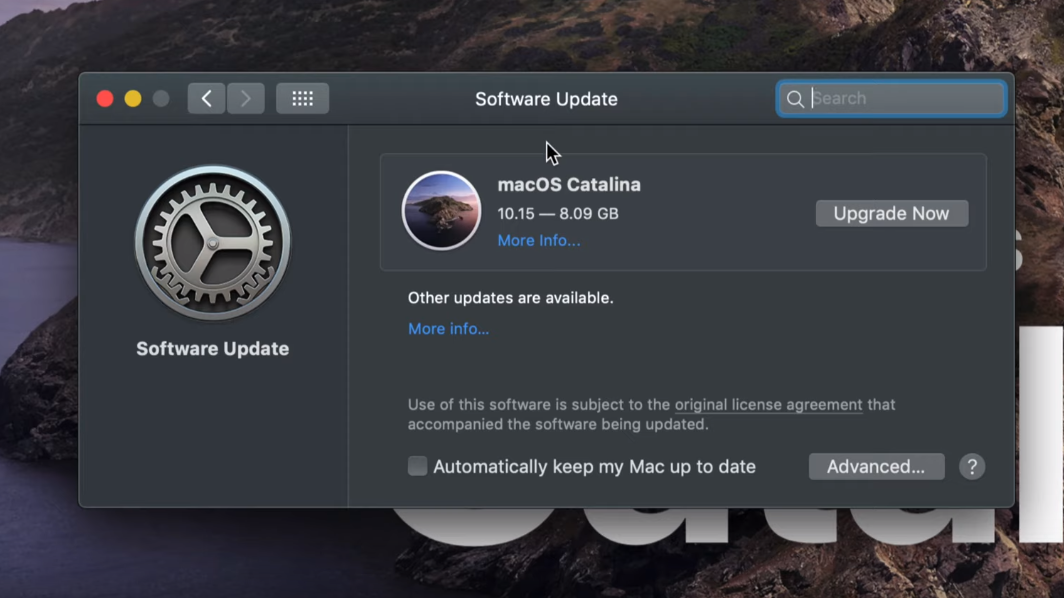This screenshot has height=598, width=1064.
Task: Click inside the Search input field
Action: tap(890, 98)
